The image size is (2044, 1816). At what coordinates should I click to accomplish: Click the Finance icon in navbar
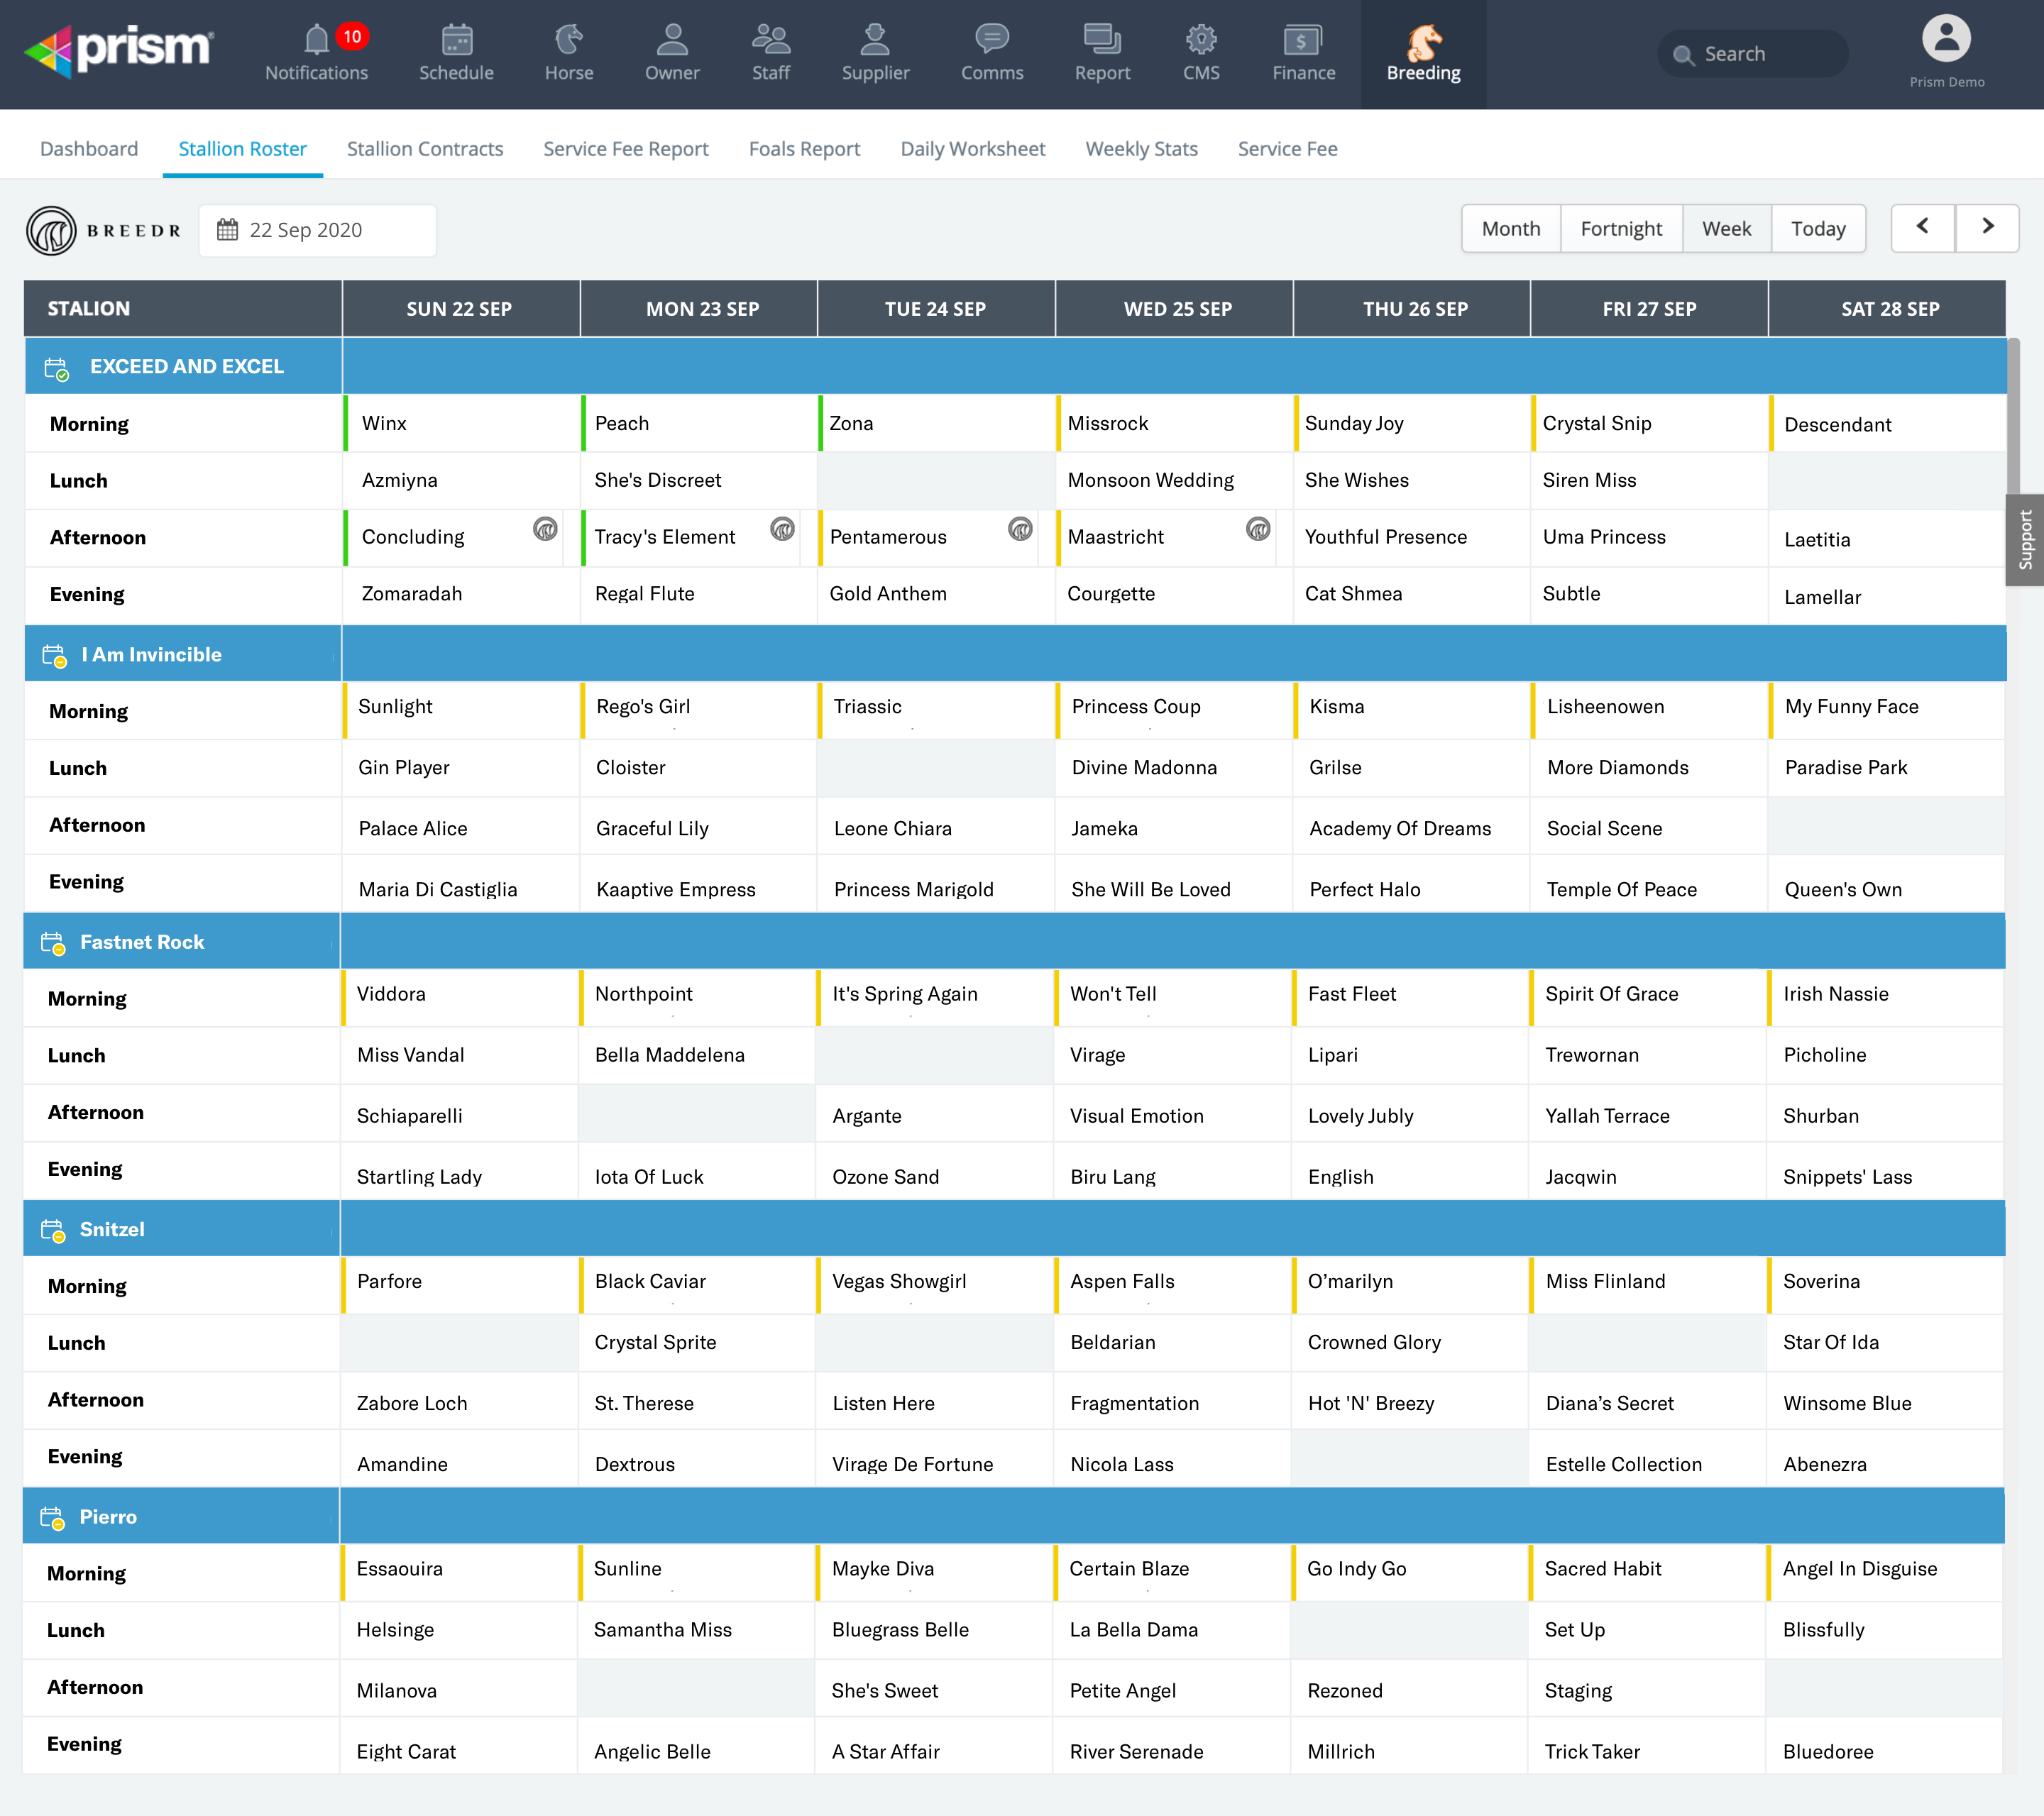point(1303,41)
